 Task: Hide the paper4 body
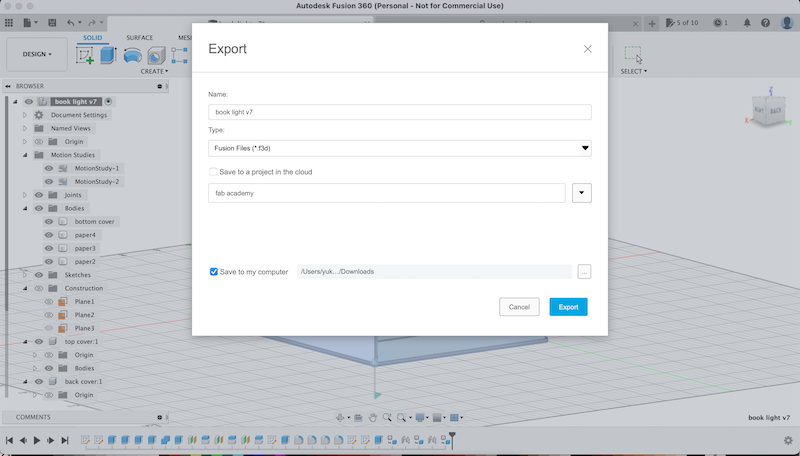pos(49,235)
